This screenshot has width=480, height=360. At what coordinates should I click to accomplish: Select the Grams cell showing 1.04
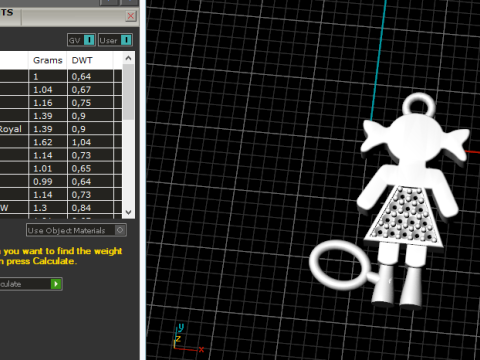pyautogui.click(x=48, y=90)
